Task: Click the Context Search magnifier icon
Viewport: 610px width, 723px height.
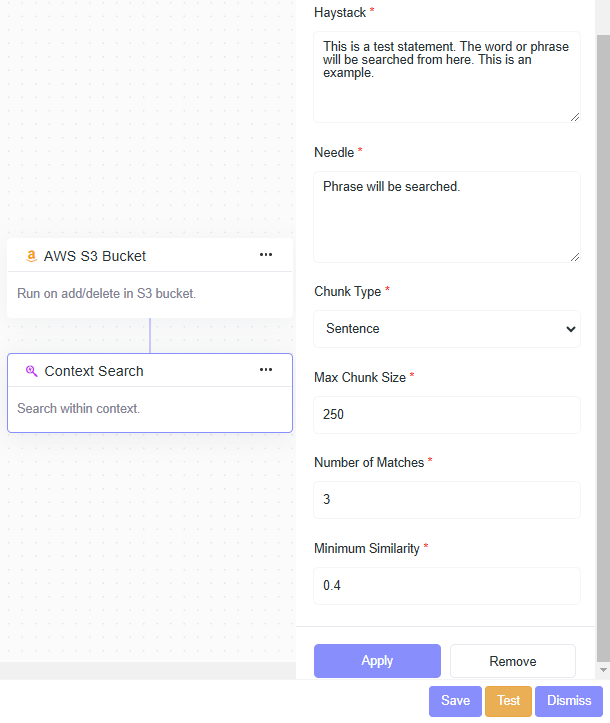Action: pyautogui.click(x=31, y=371)
